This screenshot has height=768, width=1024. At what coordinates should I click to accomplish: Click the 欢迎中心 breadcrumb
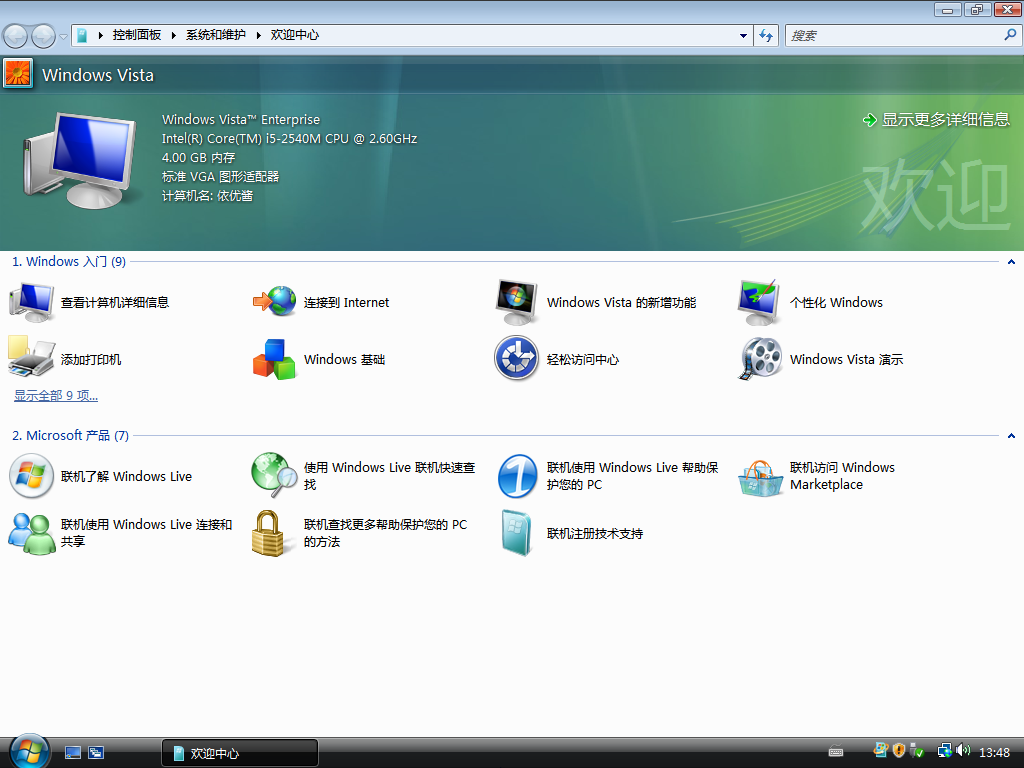[295, 35]
